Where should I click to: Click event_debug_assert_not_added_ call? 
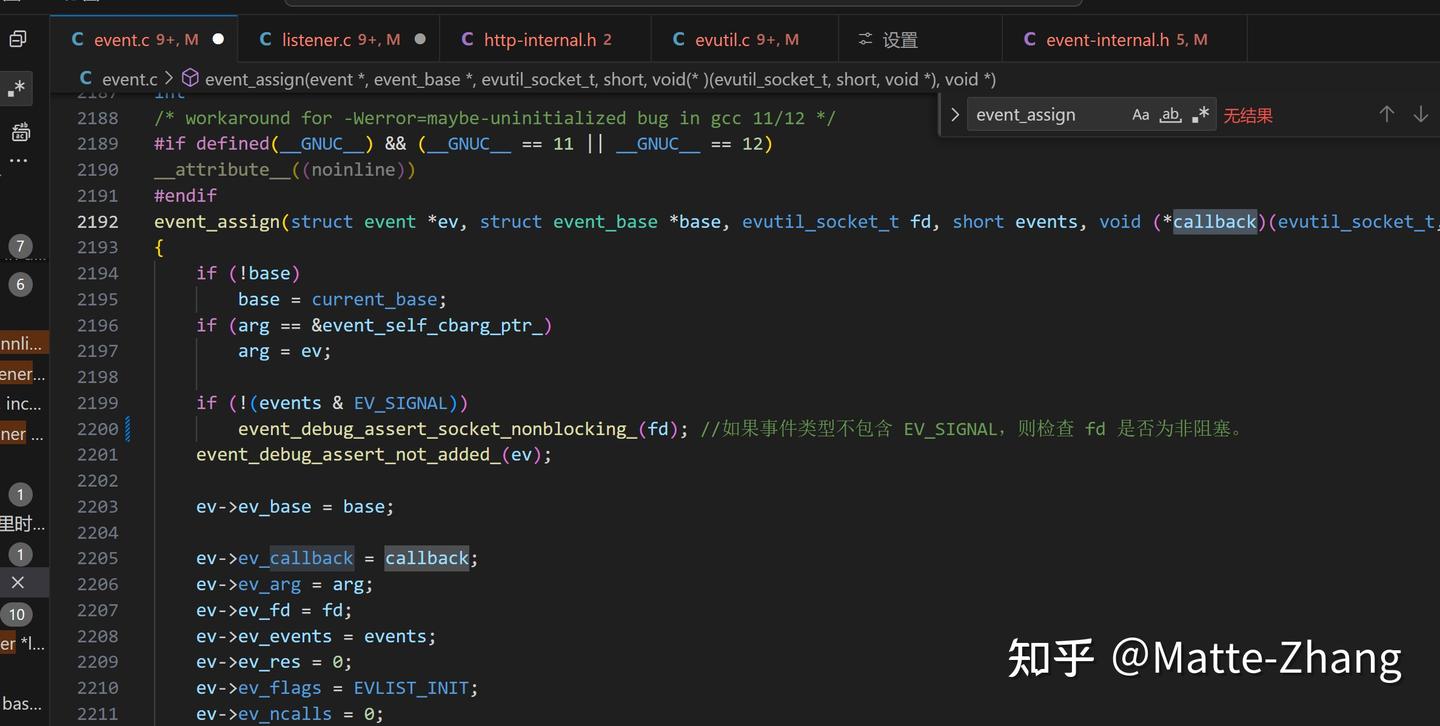click(348, 455)
